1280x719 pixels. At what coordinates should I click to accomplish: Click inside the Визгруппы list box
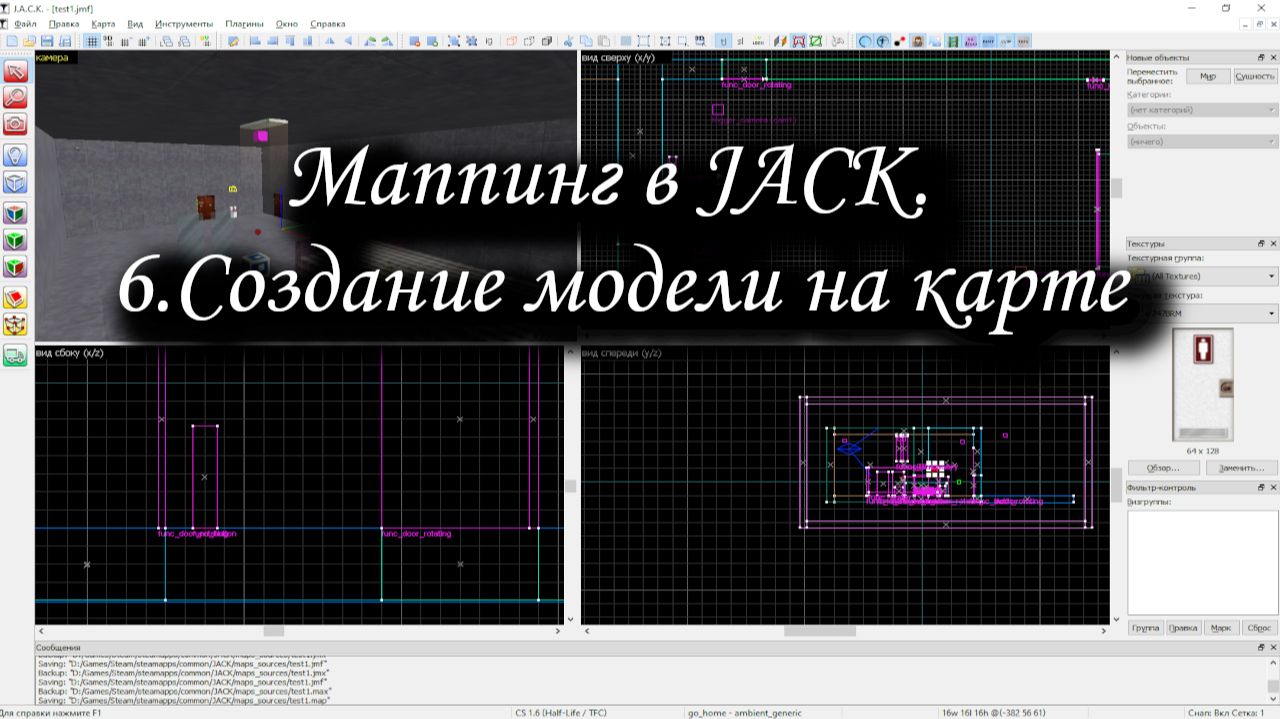(x=1202, y=562)
